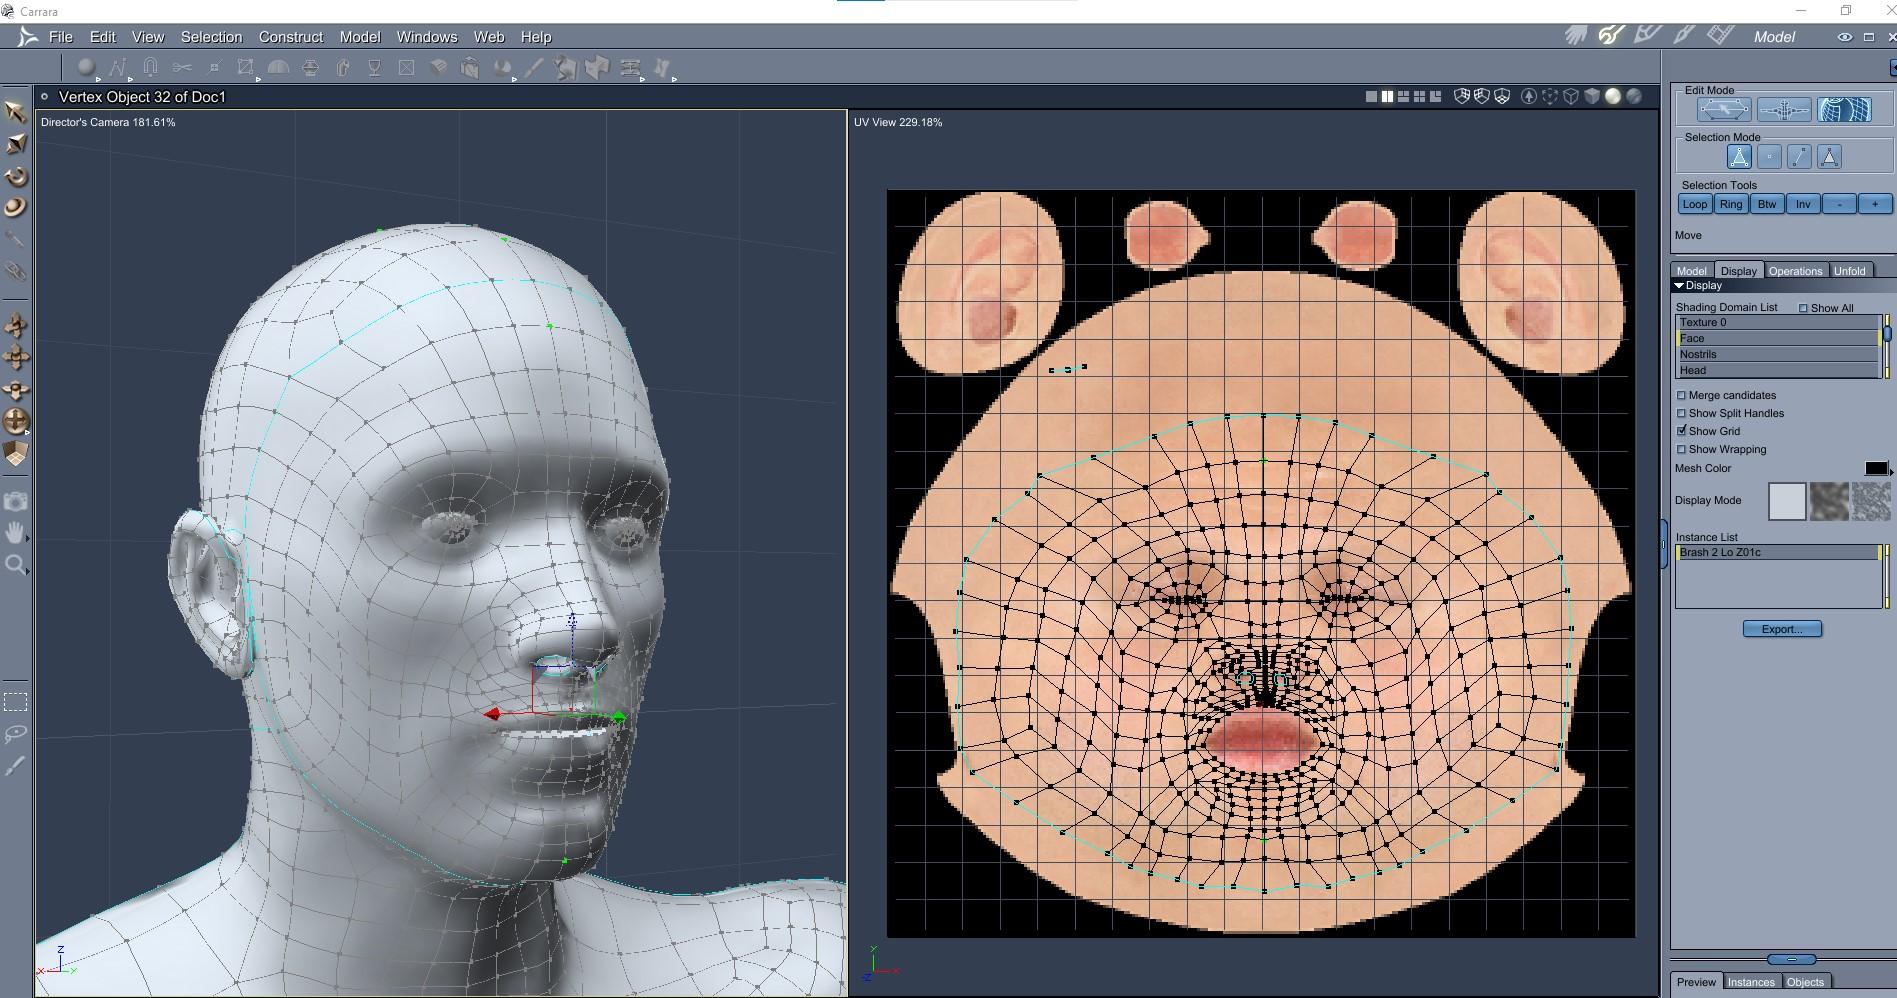Open the Windows menu

click(x=427, y=37)
